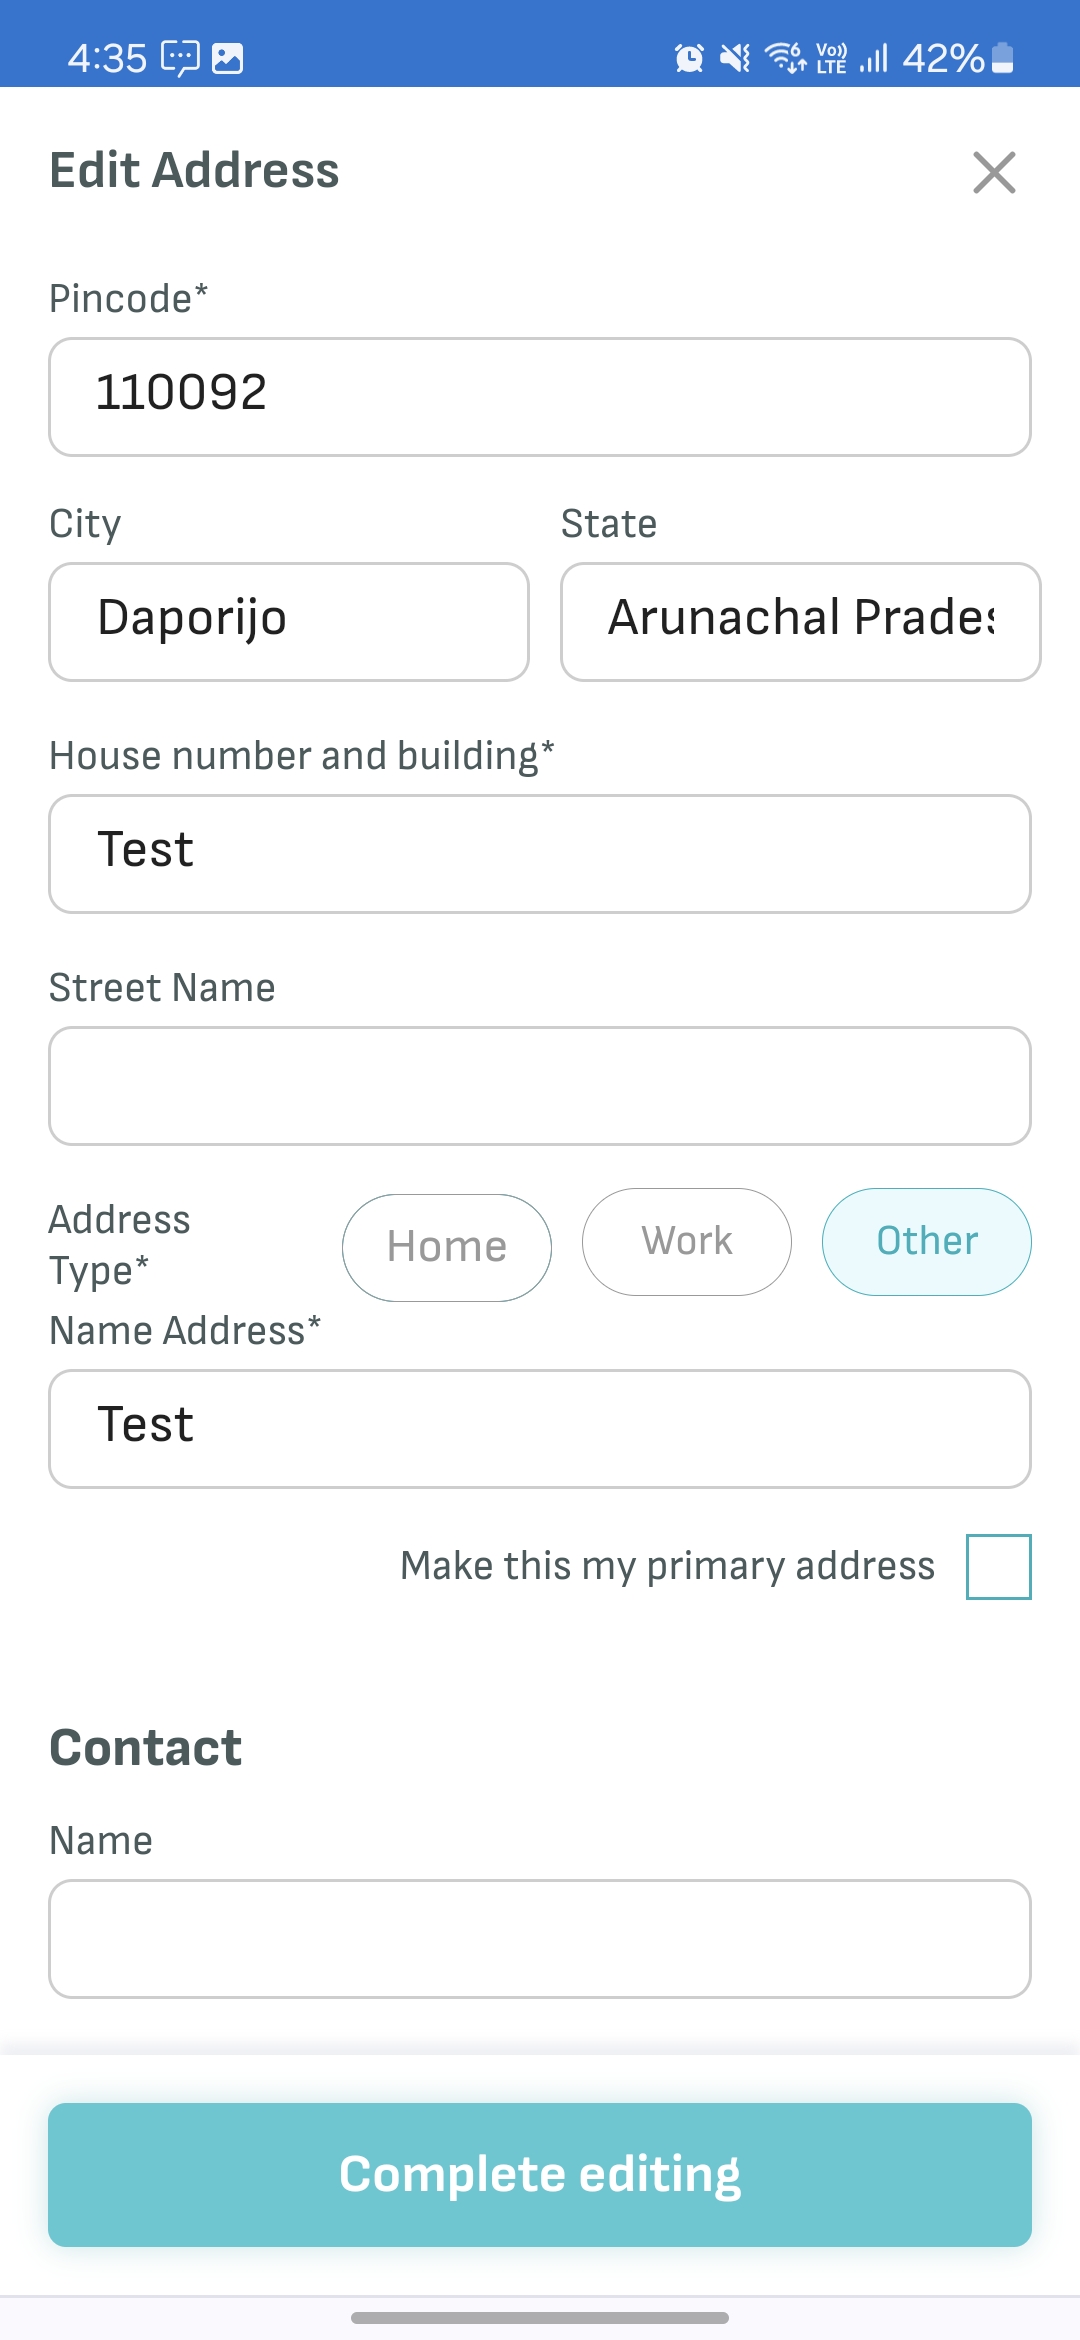Screen dimensions: 1080x2340
Task: Select Other address type
Action: pyautogui.click(x=927, y=1241)
